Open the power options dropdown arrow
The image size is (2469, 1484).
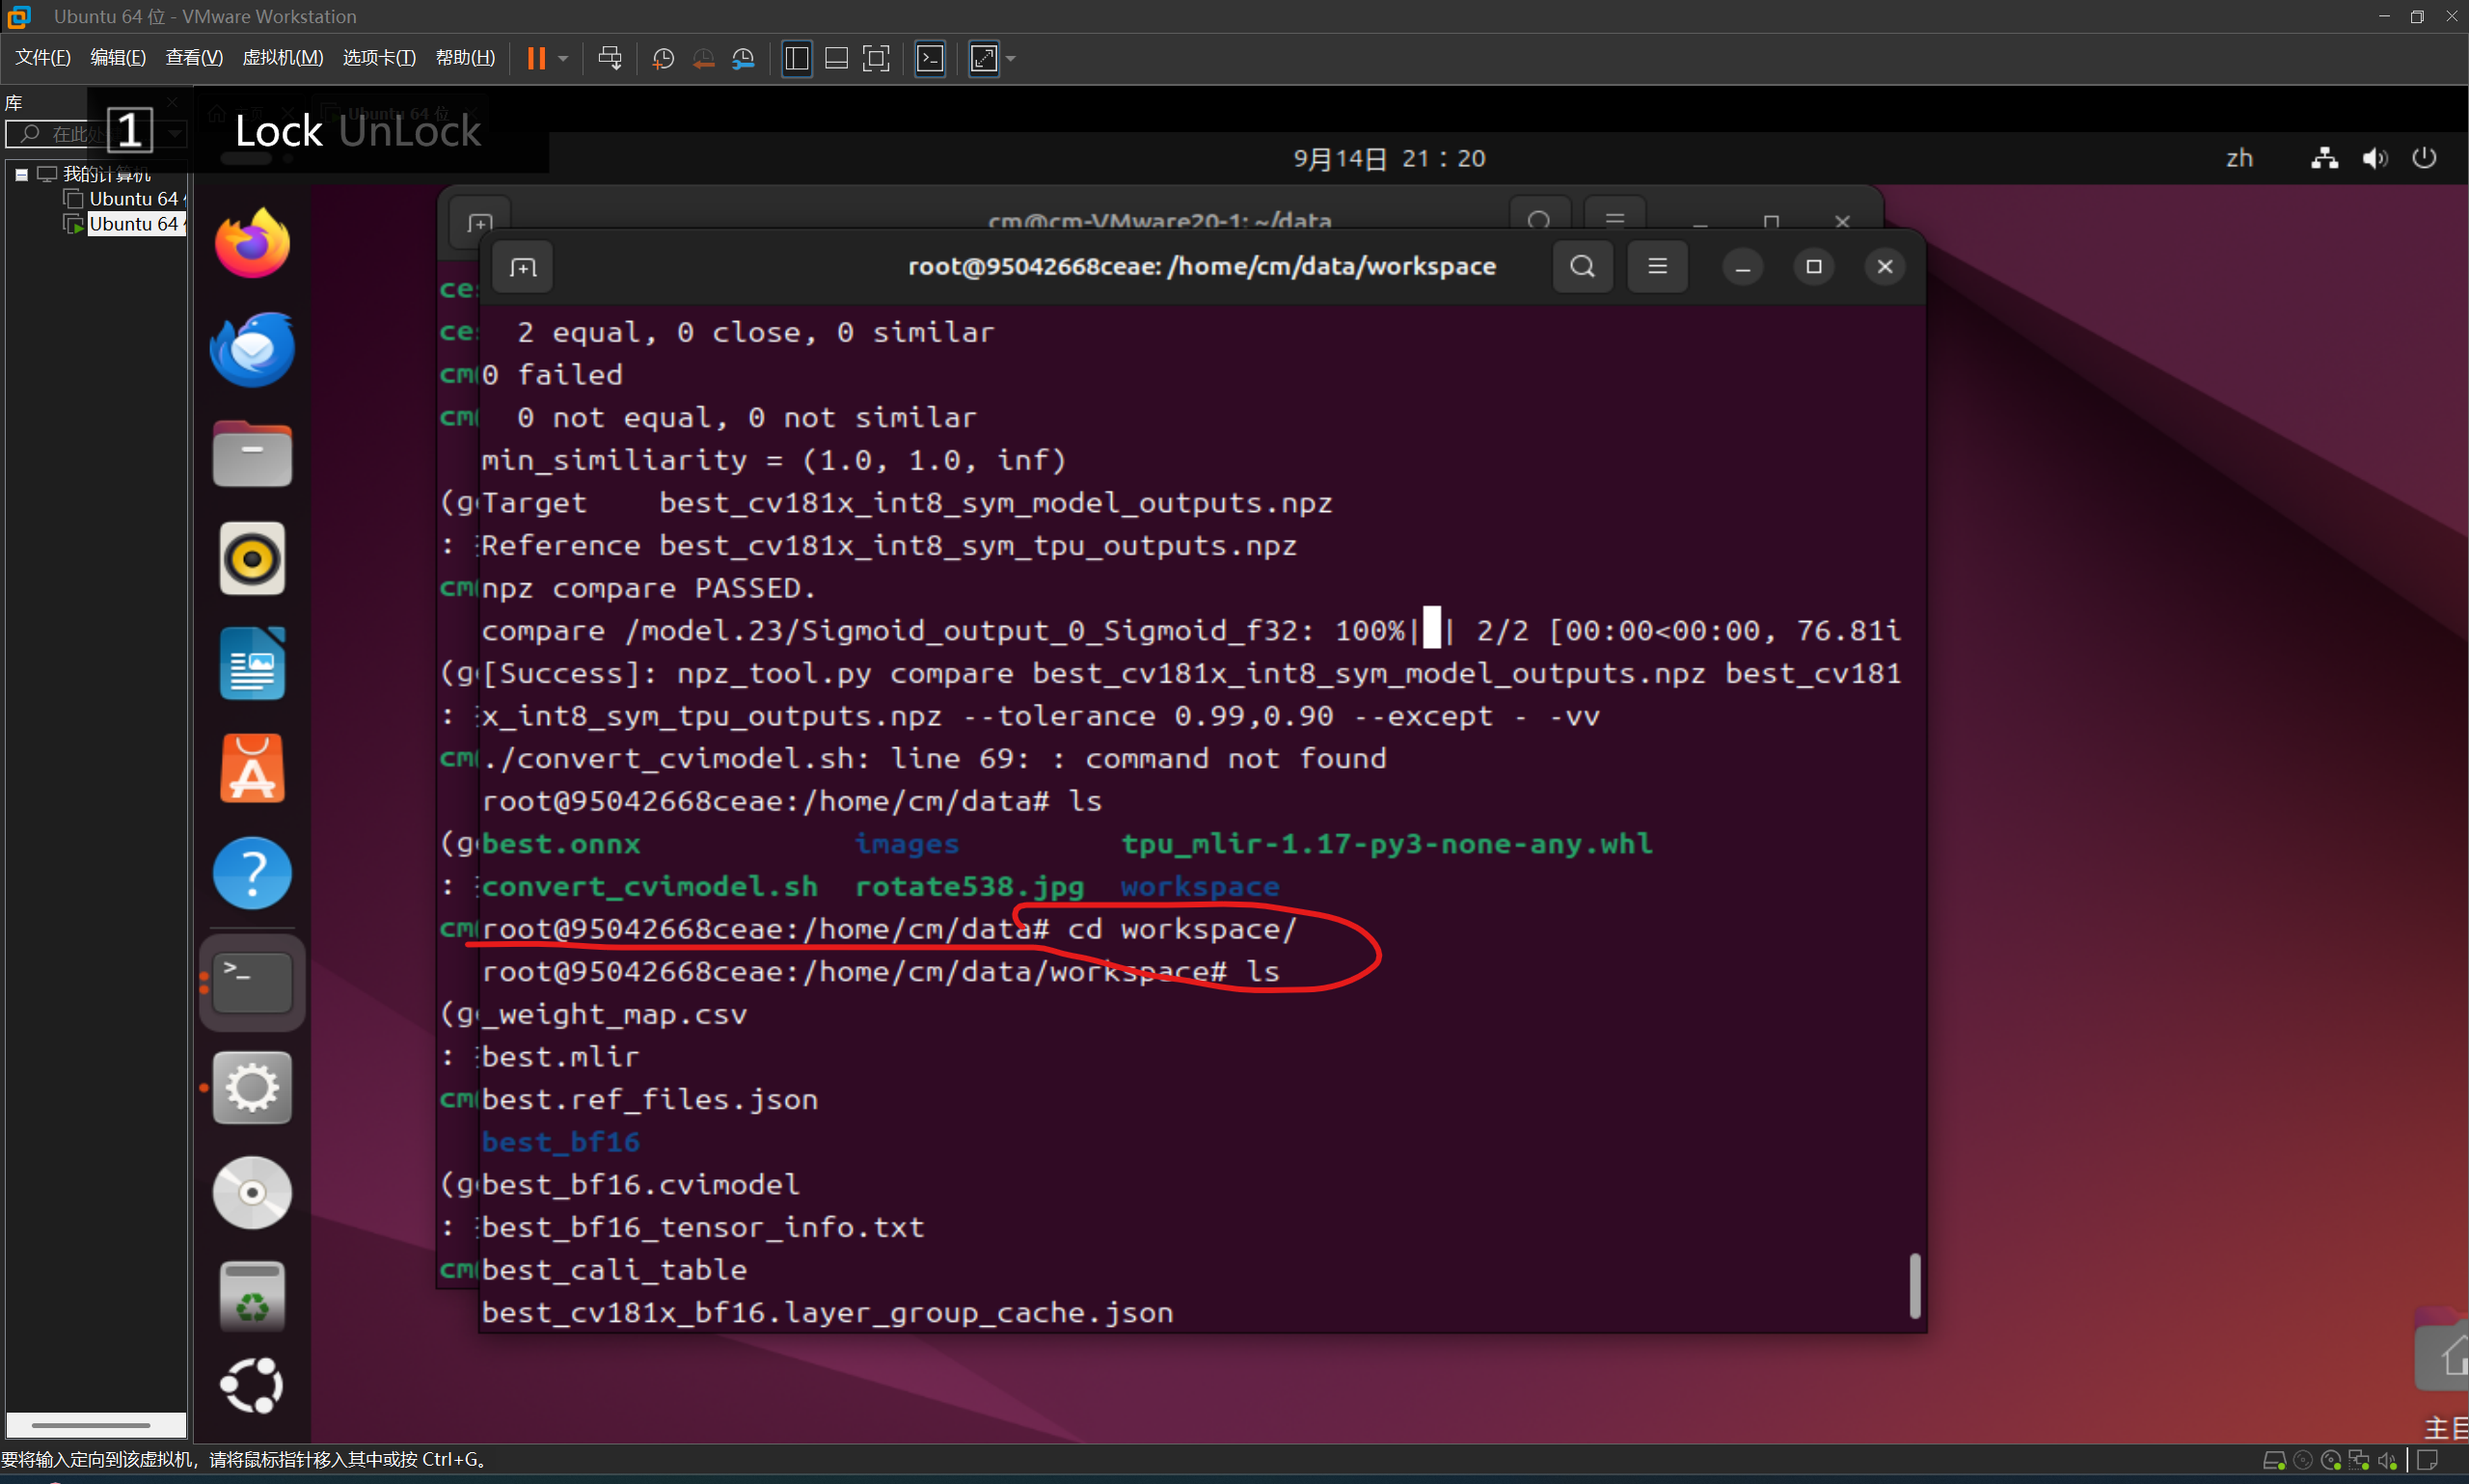(x=564, y=58)
